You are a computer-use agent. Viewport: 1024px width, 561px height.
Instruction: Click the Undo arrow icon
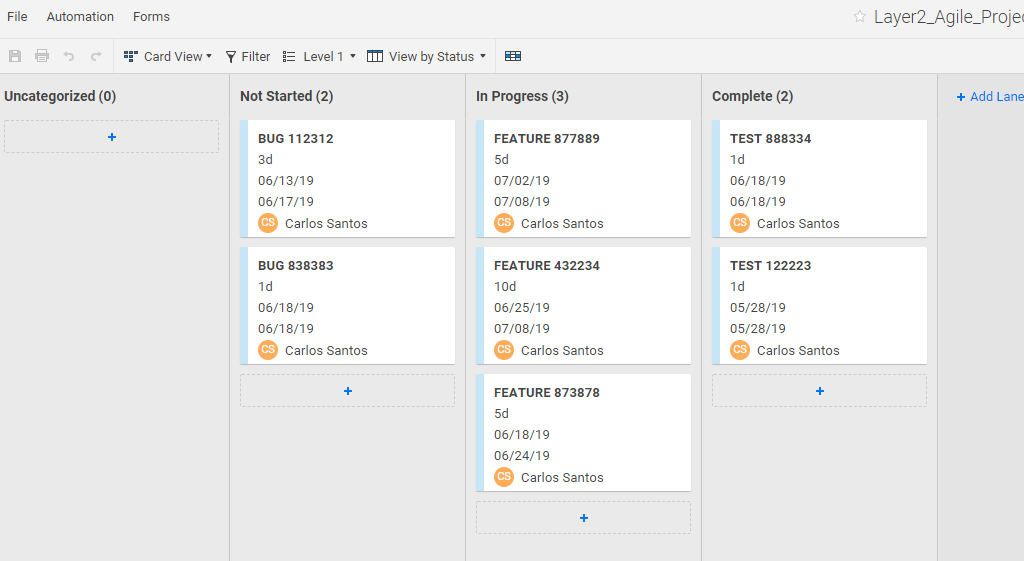[69, 57]
